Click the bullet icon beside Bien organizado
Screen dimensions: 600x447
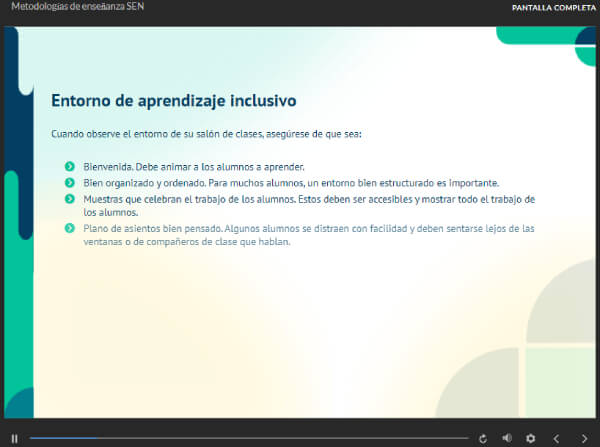point(70,183)
